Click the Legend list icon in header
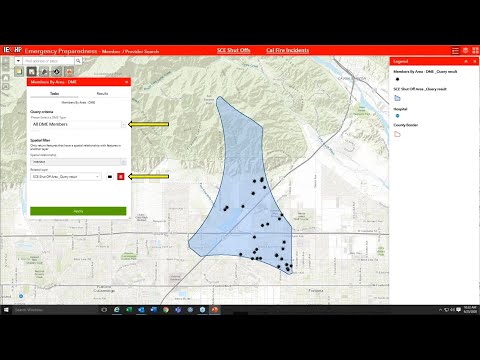480x360 pixels. tap(455, 51)
